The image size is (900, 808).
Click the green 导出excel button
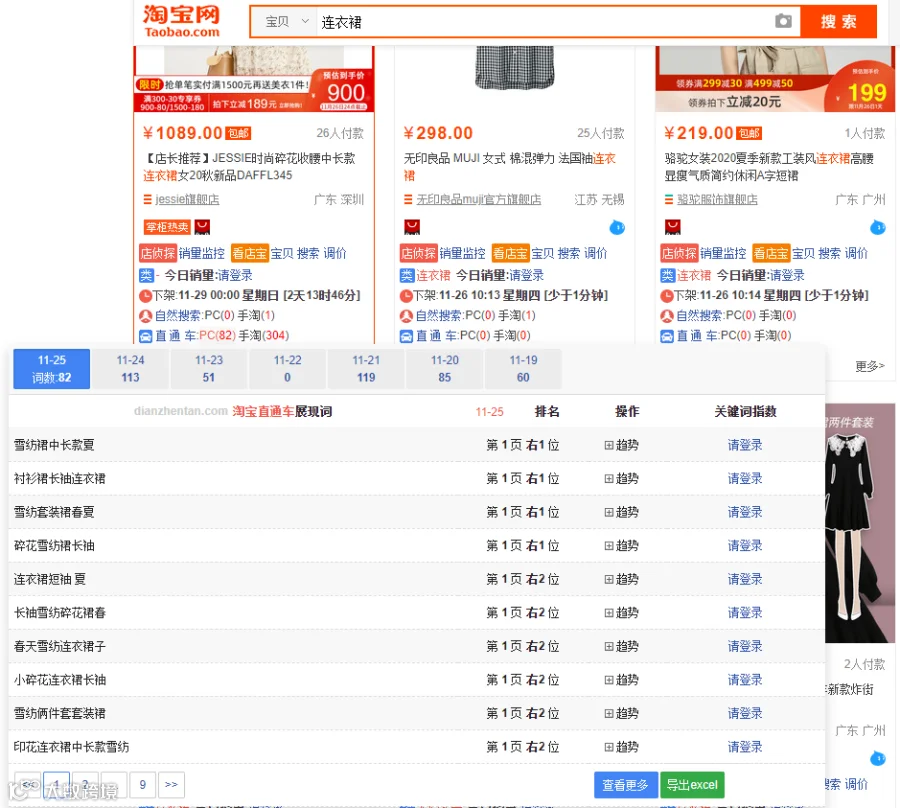[692, 784]
